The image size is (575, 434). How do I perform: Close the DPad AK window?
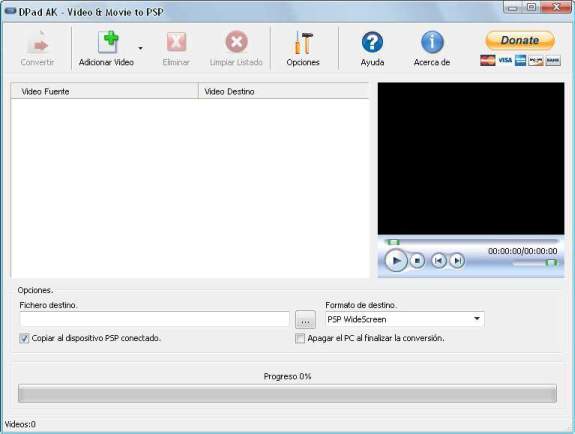[556, 7]
